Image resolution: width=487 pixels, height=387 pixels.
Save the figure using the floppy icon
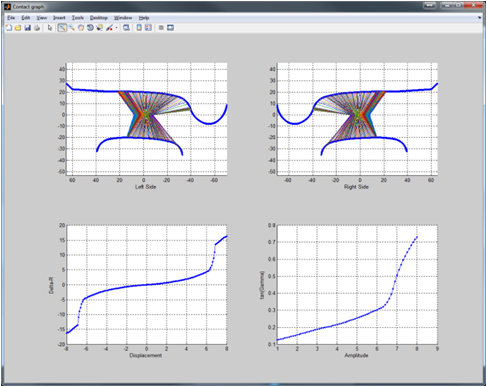(28, 28)
